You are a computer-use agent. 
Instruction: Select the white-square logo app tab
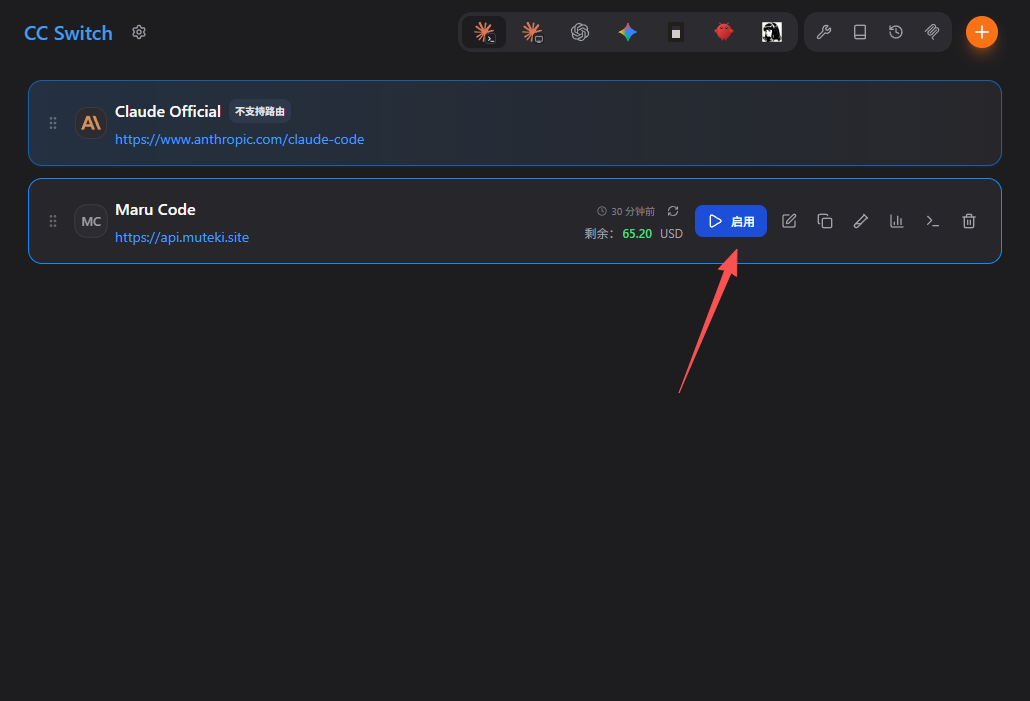click(x=676, y=32)
